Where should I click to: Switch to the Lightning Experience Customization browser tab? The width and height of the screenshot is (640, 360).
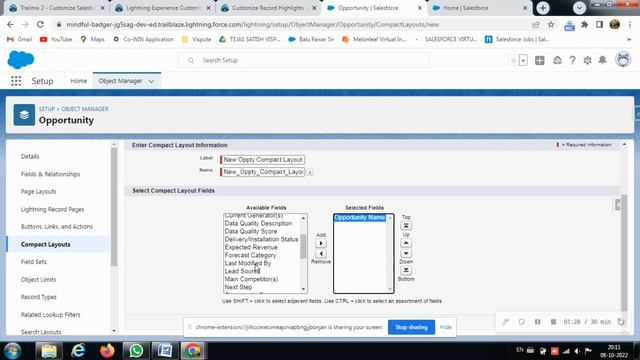pyautogui.click(x=162, y=8)
